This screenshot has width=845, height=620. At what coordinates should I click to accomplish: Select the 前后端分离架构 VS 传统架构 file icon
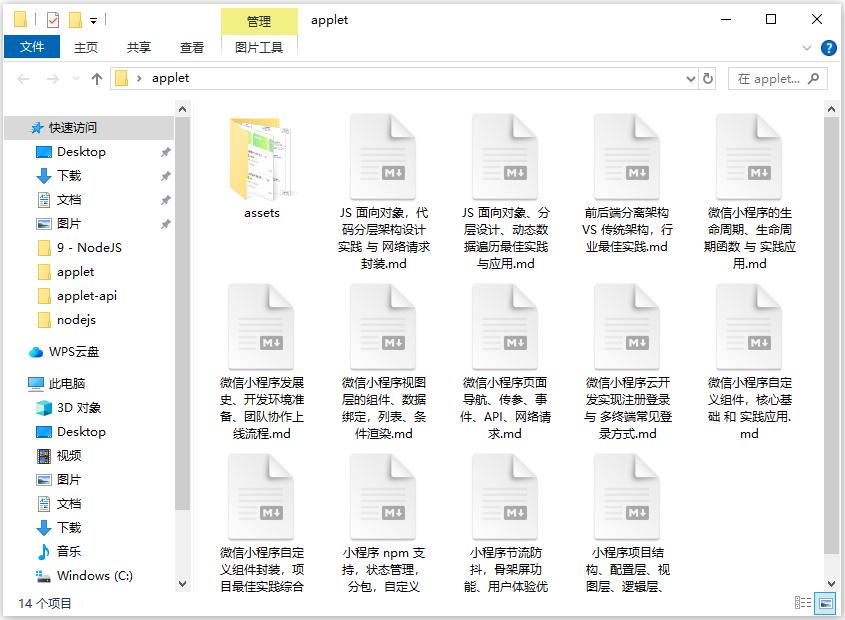pyautogui.click(x=627, y=157)
